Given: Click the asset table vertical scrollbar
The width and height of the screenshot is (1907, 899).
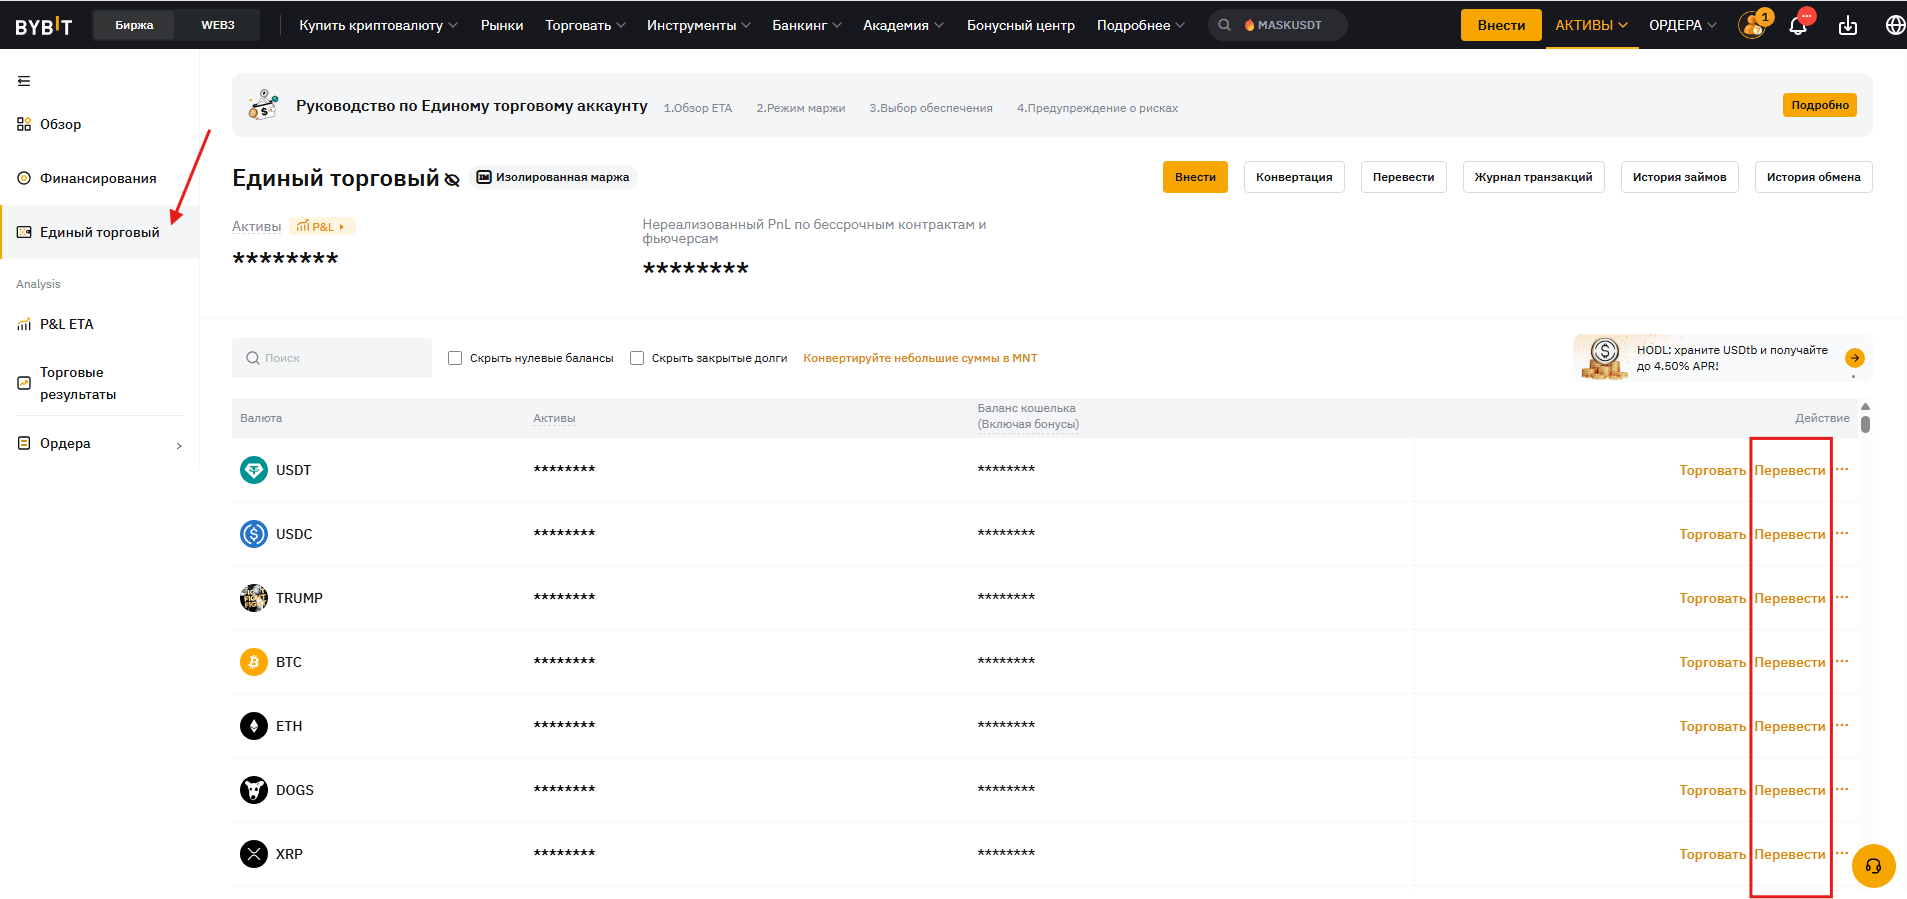Looking at the screenshot, I should 1865,424.
